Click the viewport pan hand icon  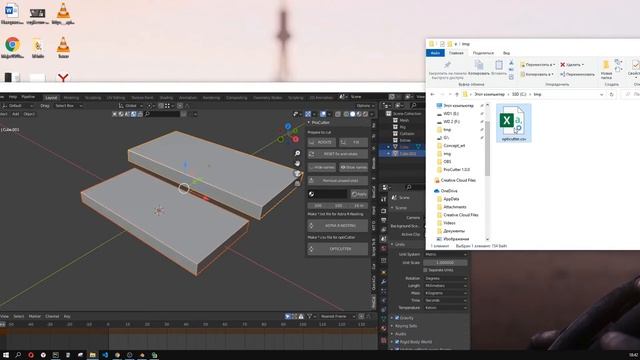pos(298,163)
